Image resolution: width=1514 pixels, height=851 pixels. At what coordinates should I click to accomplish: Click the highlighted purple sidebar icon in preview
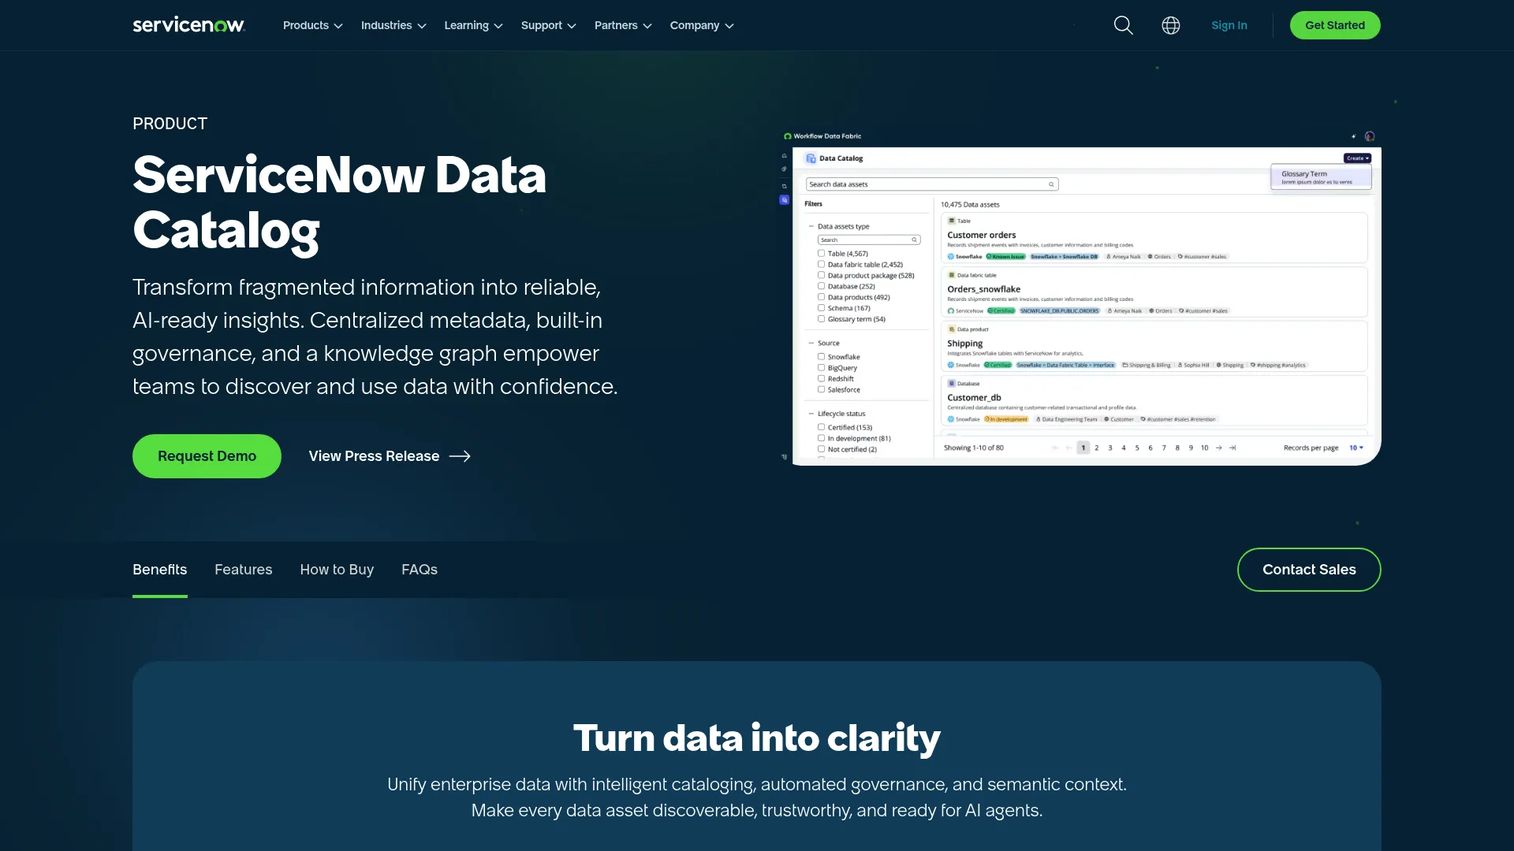coord(784,200)
